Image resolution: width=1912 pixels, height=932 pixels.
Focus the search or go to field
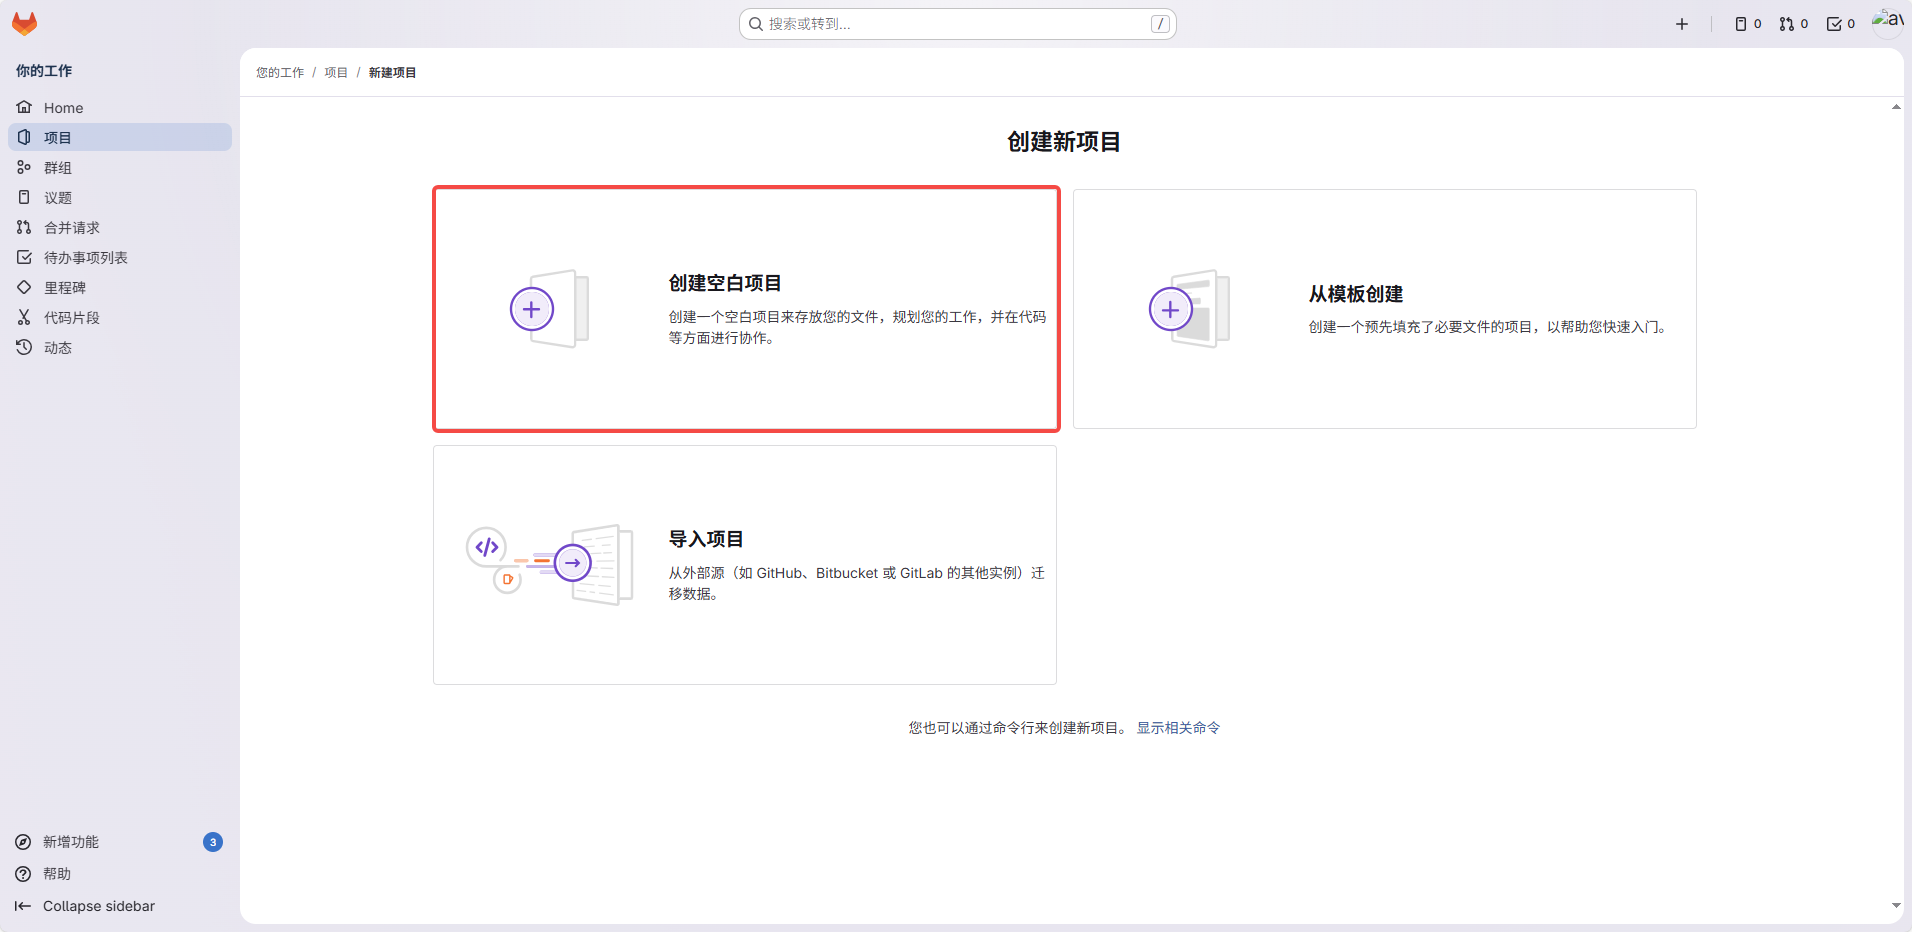click(957, 24)
